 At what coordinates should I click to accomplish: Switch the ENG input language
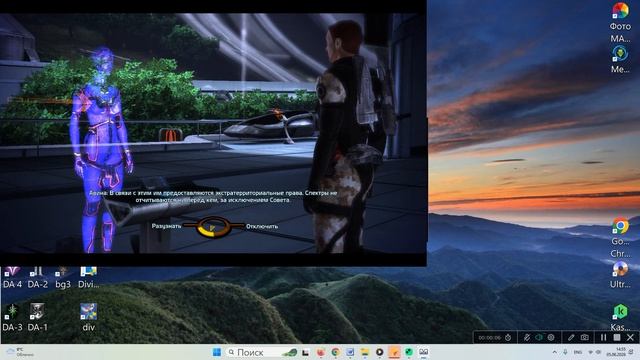578,352
